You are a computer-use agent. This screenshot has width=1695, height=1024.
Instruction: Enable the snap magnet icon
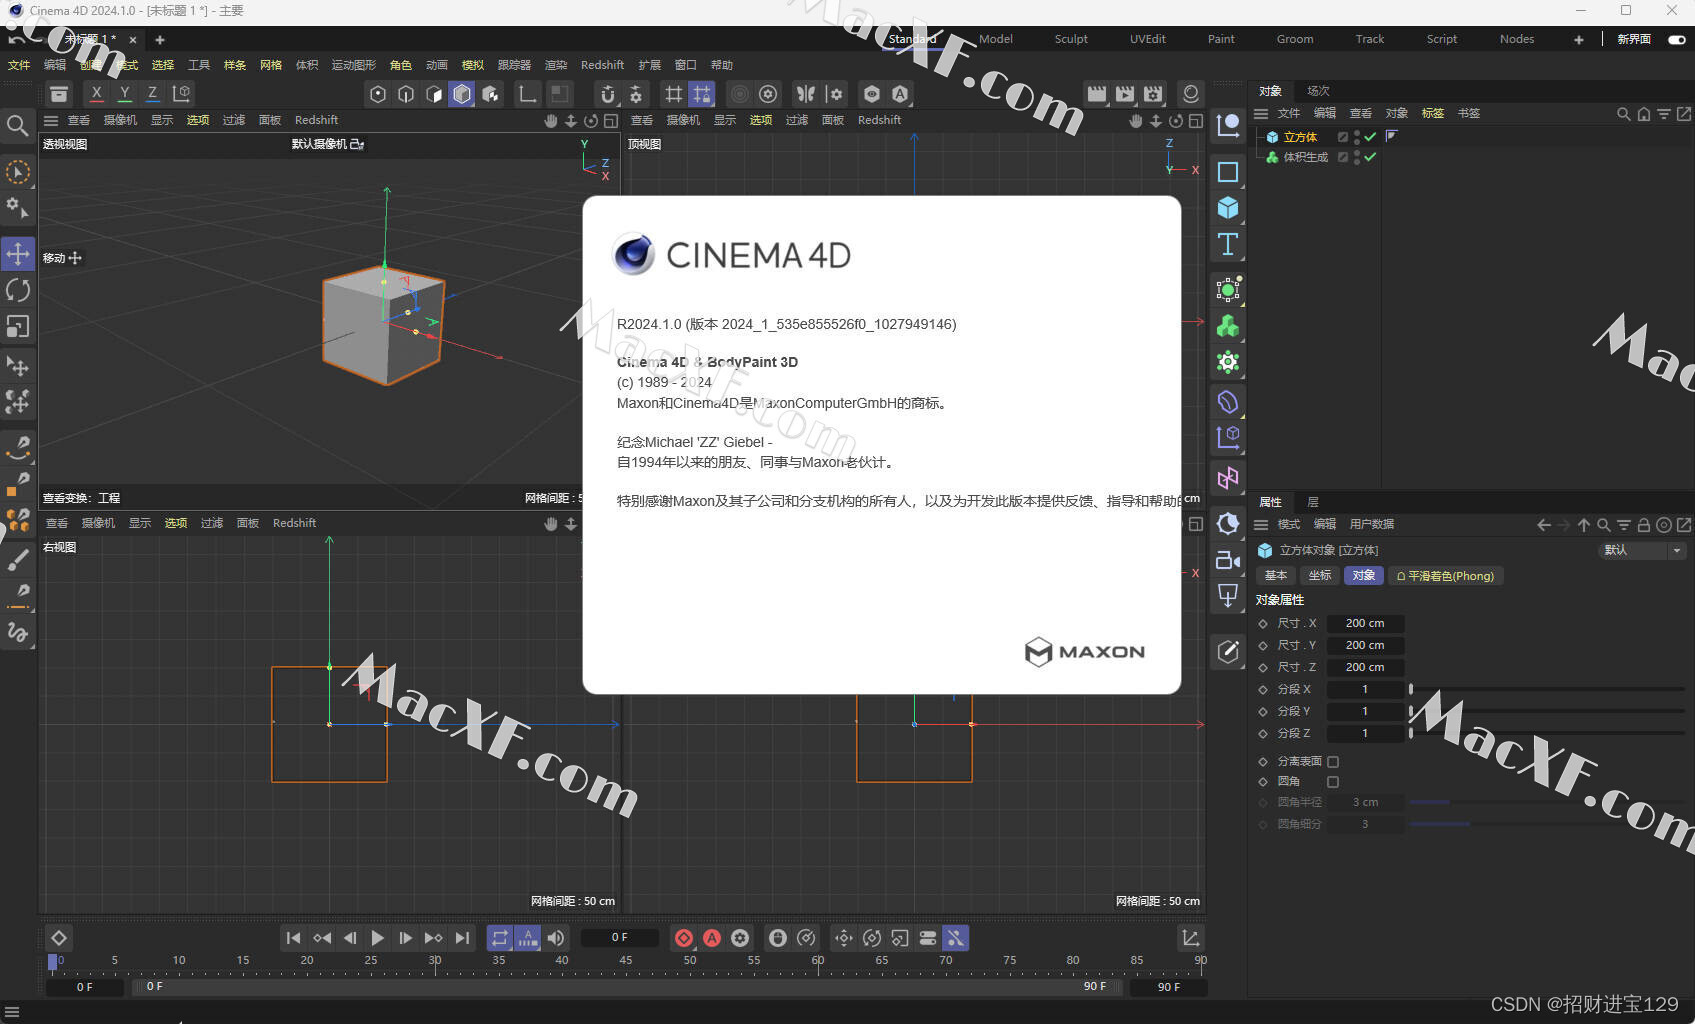pos(607,94)
